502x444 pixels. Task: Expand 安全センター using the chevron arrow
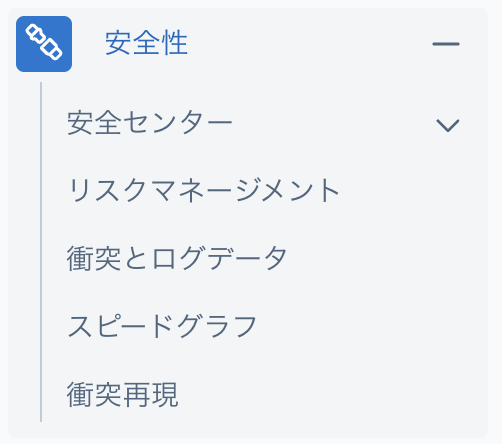pos(448,125)
